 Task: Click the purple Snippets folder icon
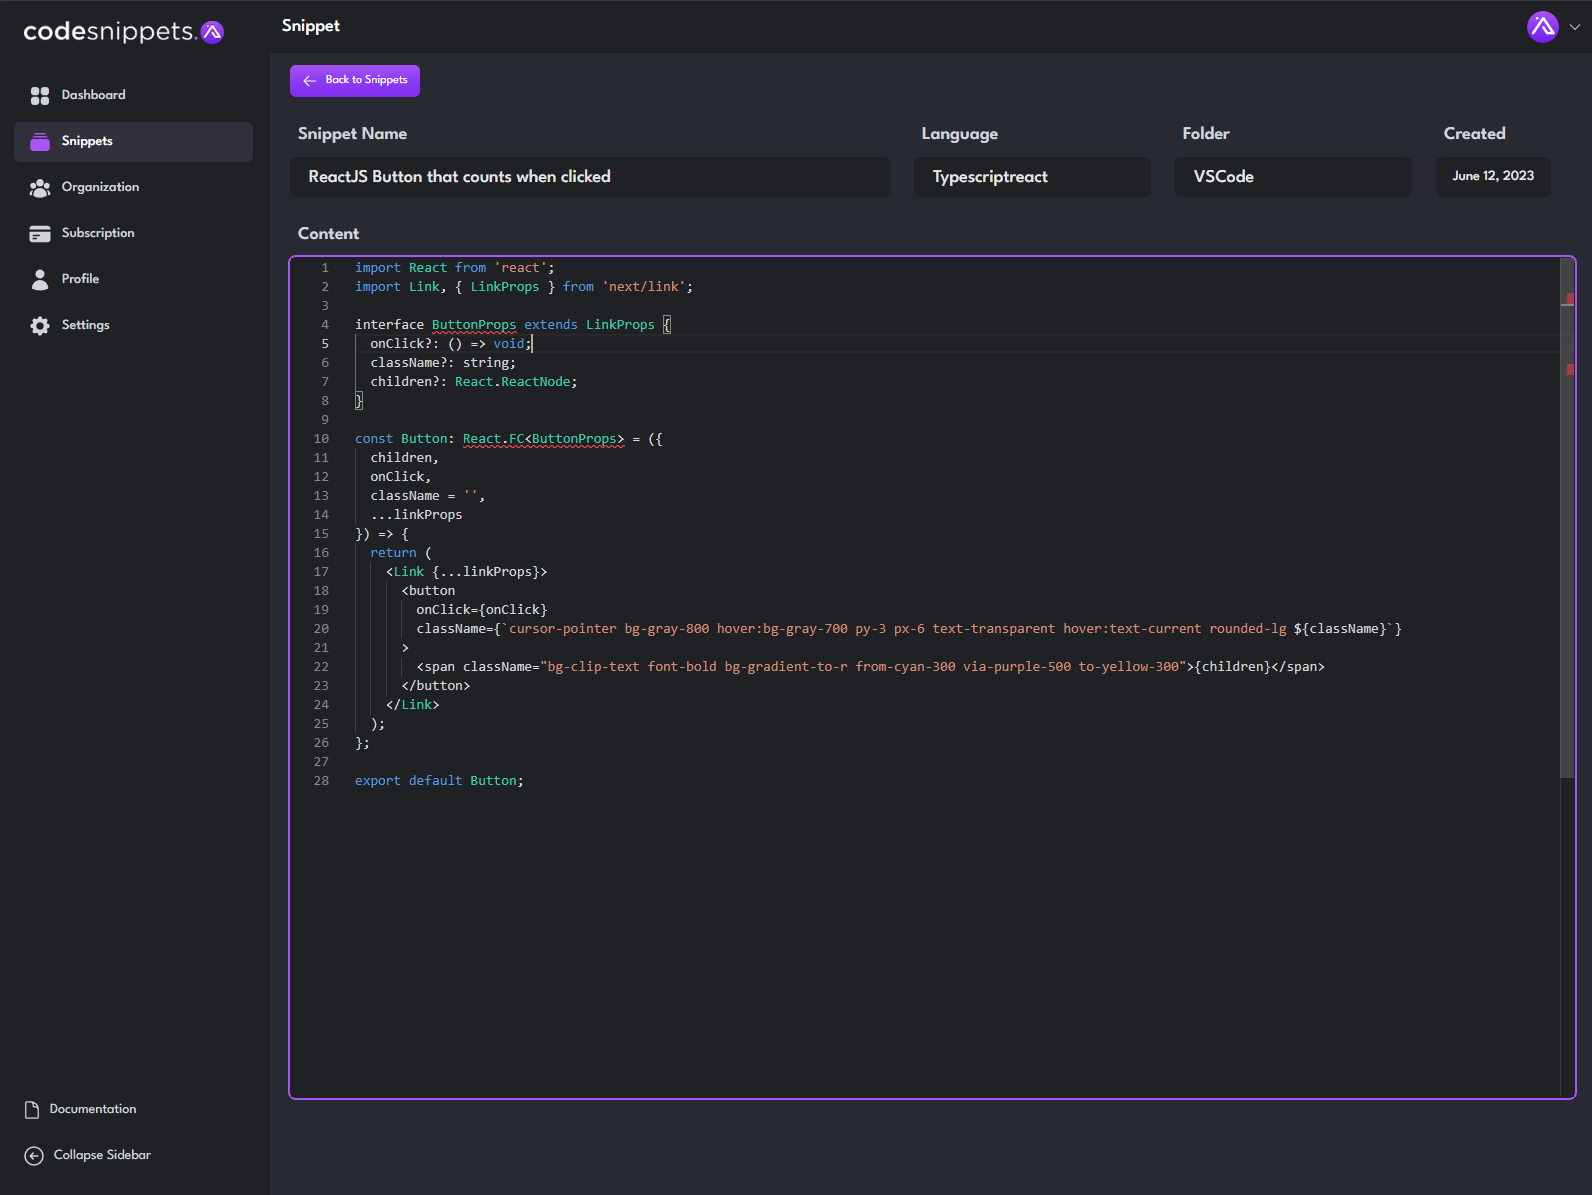click(x=40, y=141)
